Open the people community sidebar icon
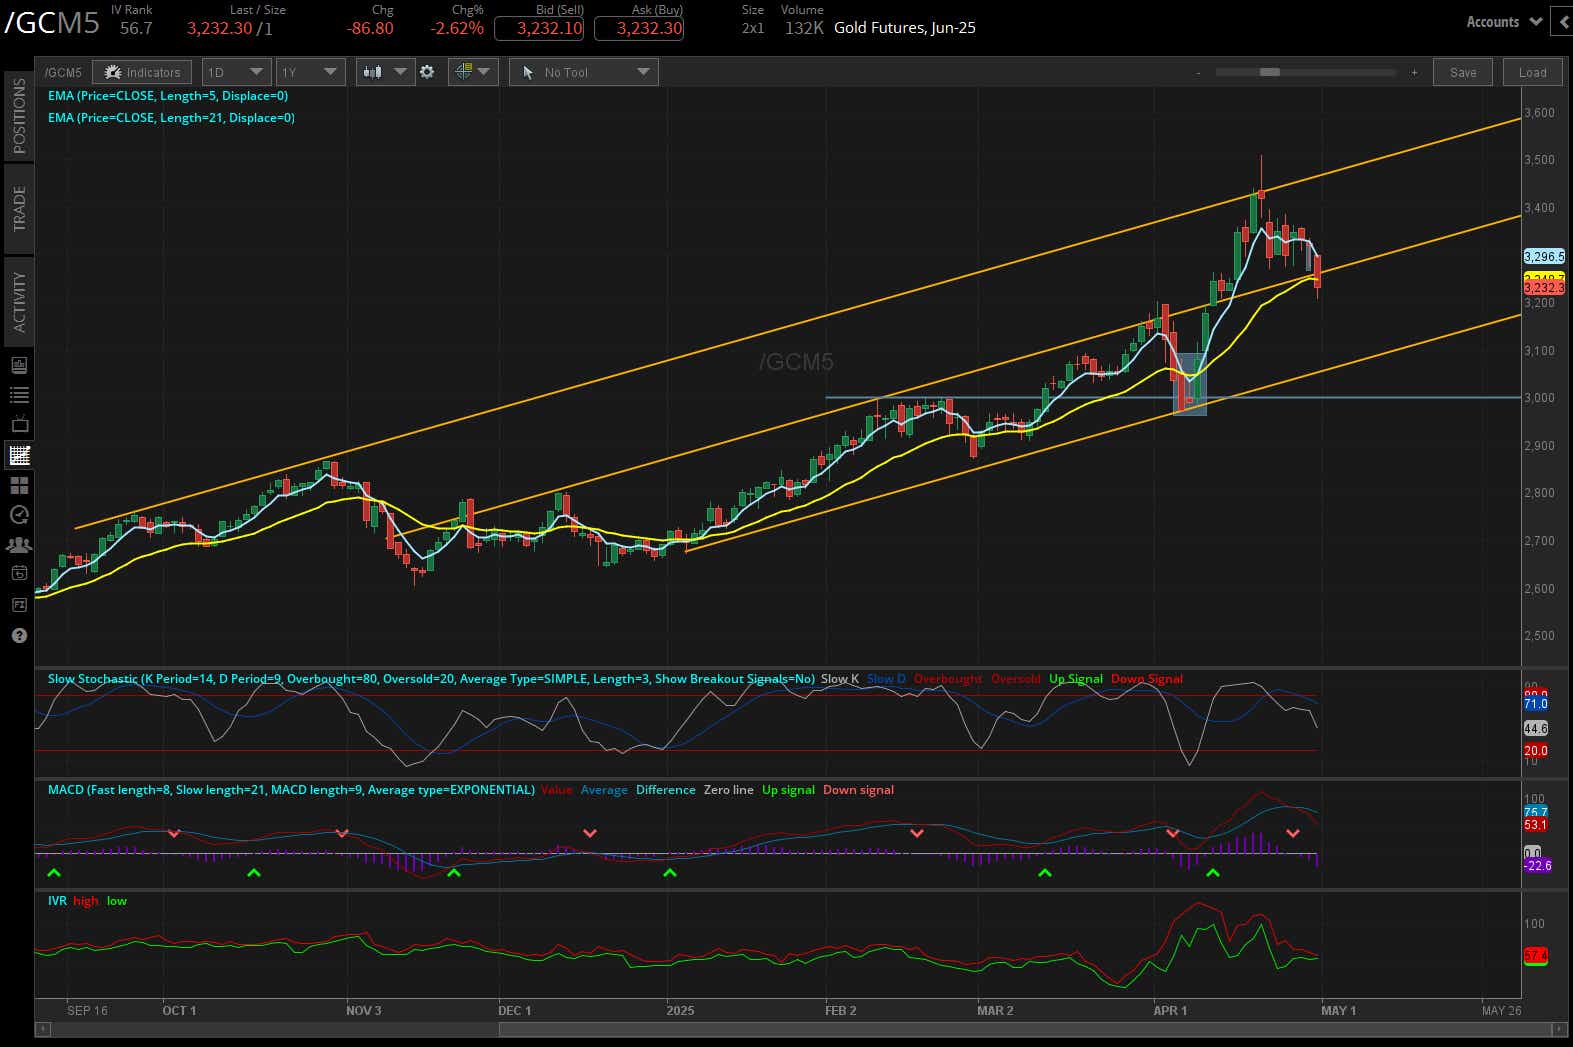Viewport: 1573px width, 1047px height. point(19,545)
